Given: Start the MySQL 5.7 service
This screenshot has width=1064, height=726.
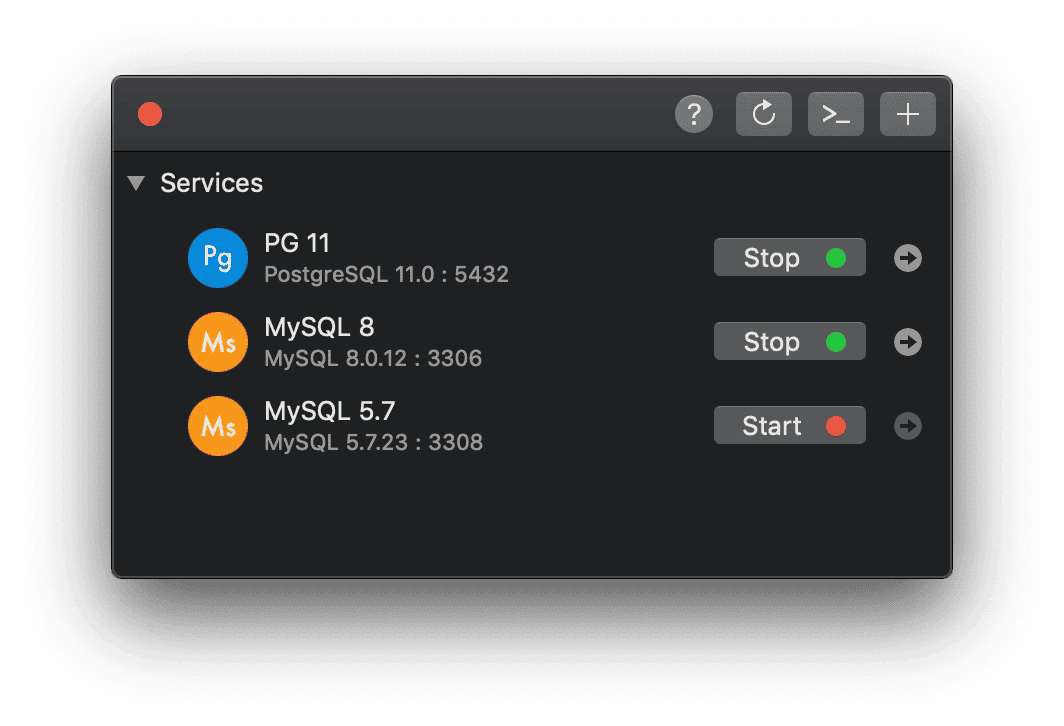Looking at the screenshot, I should [790, 425].
